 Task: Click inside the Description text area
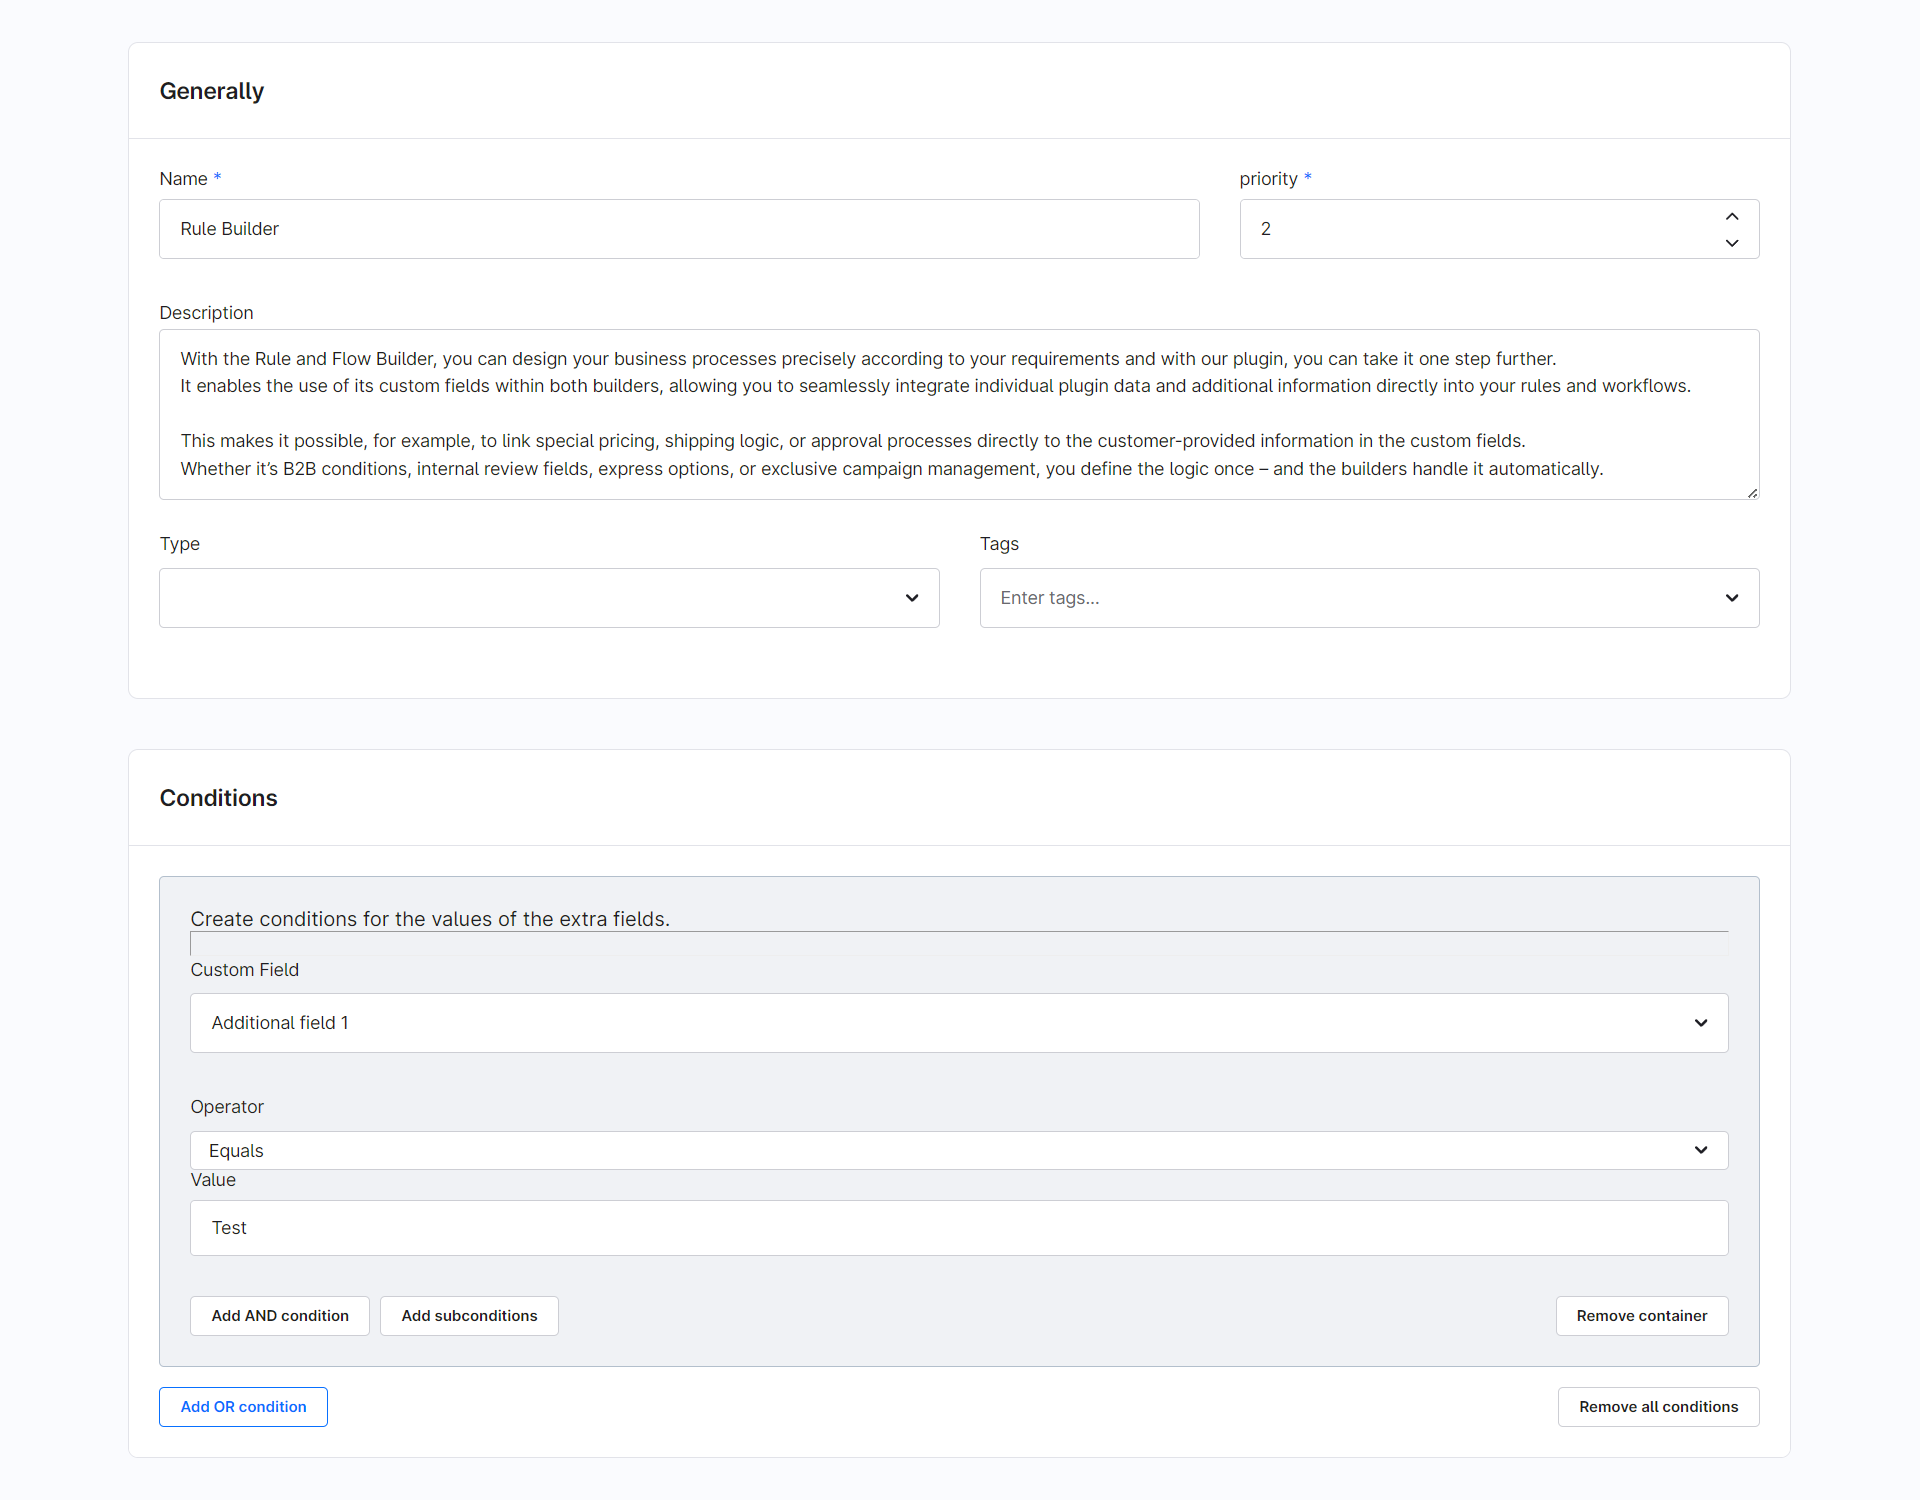point(958,414)
